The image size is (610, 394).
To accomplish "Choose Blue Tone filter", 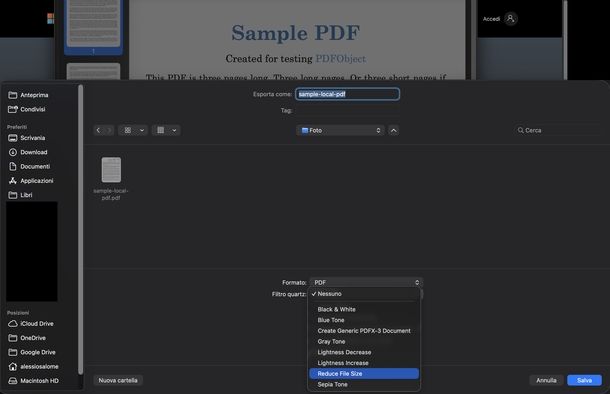I will click(x=364, y=320).
